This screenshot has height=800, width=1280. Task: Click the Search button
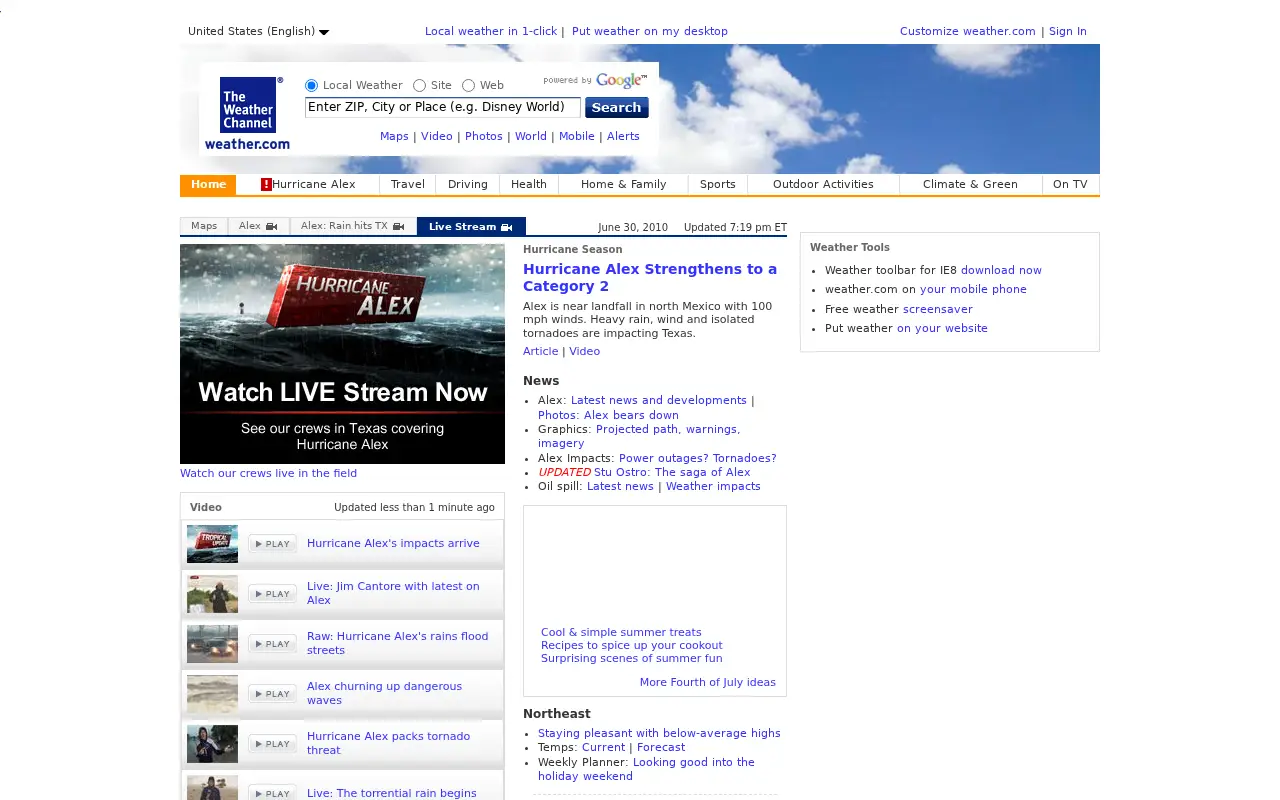point(616,108)
